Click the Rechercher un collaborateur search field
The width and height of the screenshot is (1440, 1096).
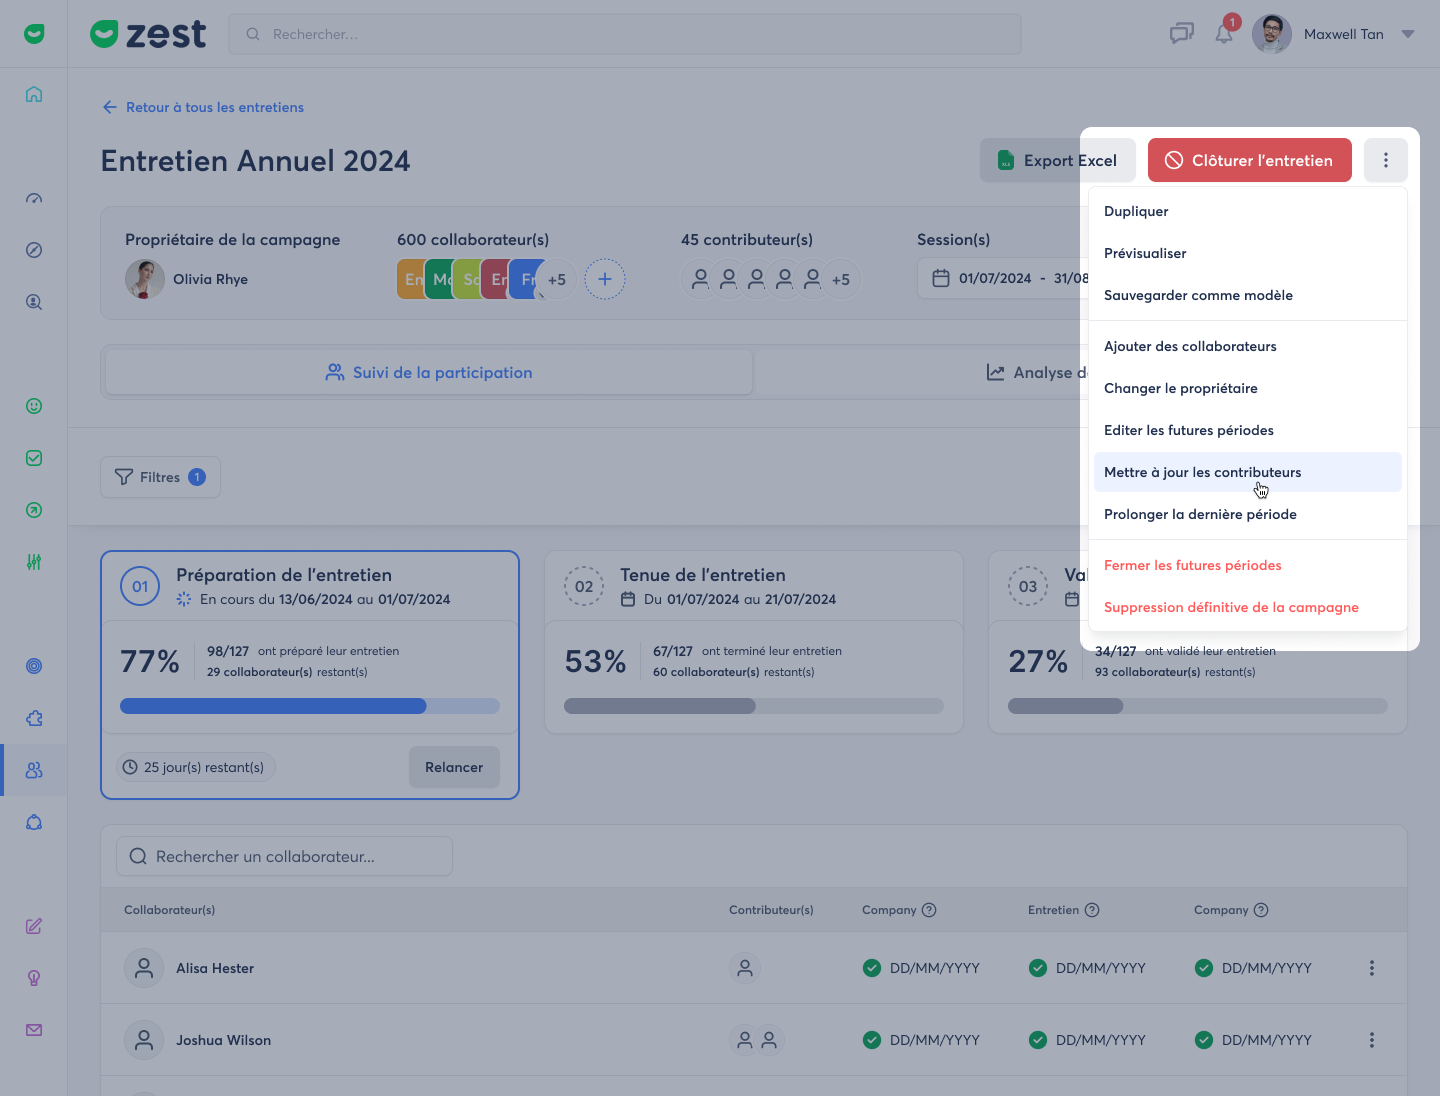click(x=285, y=856)
